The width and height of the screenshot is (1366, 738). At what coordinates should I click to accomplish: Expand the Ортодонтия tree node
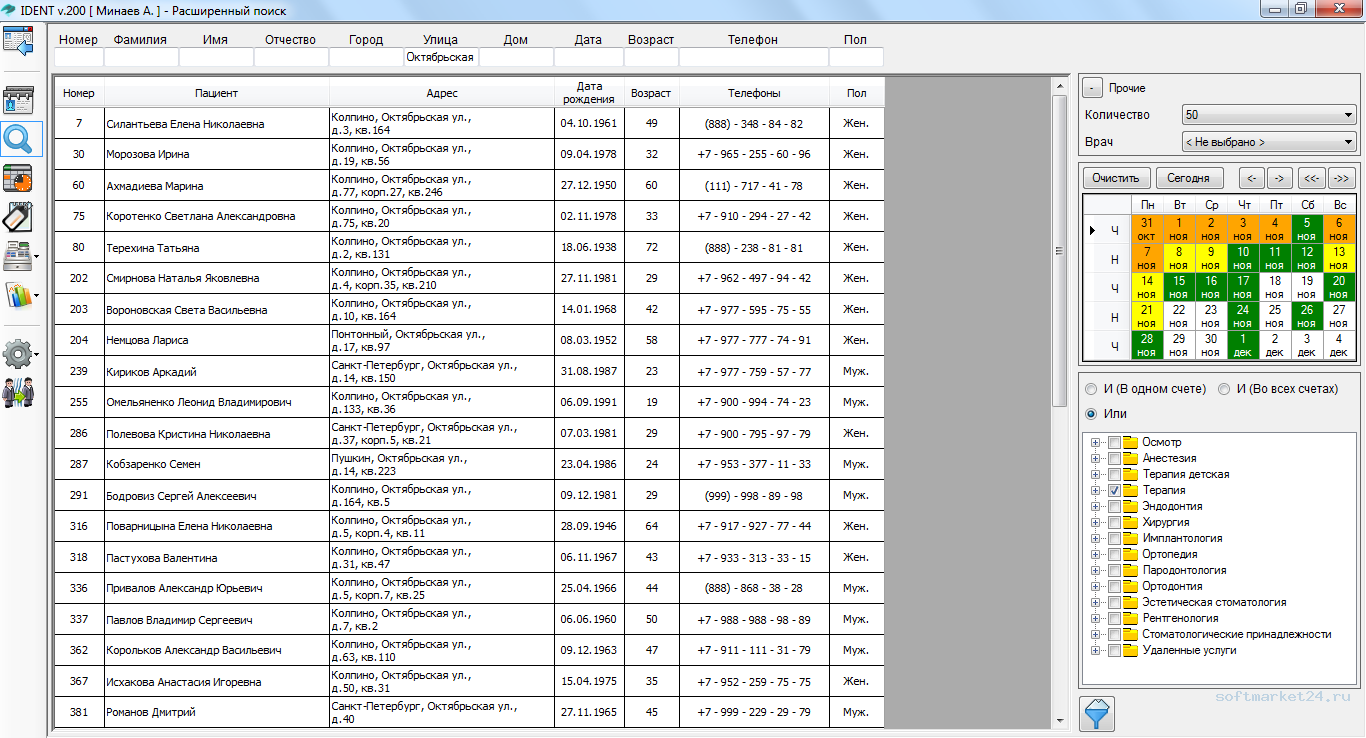tap(1096, 586)
